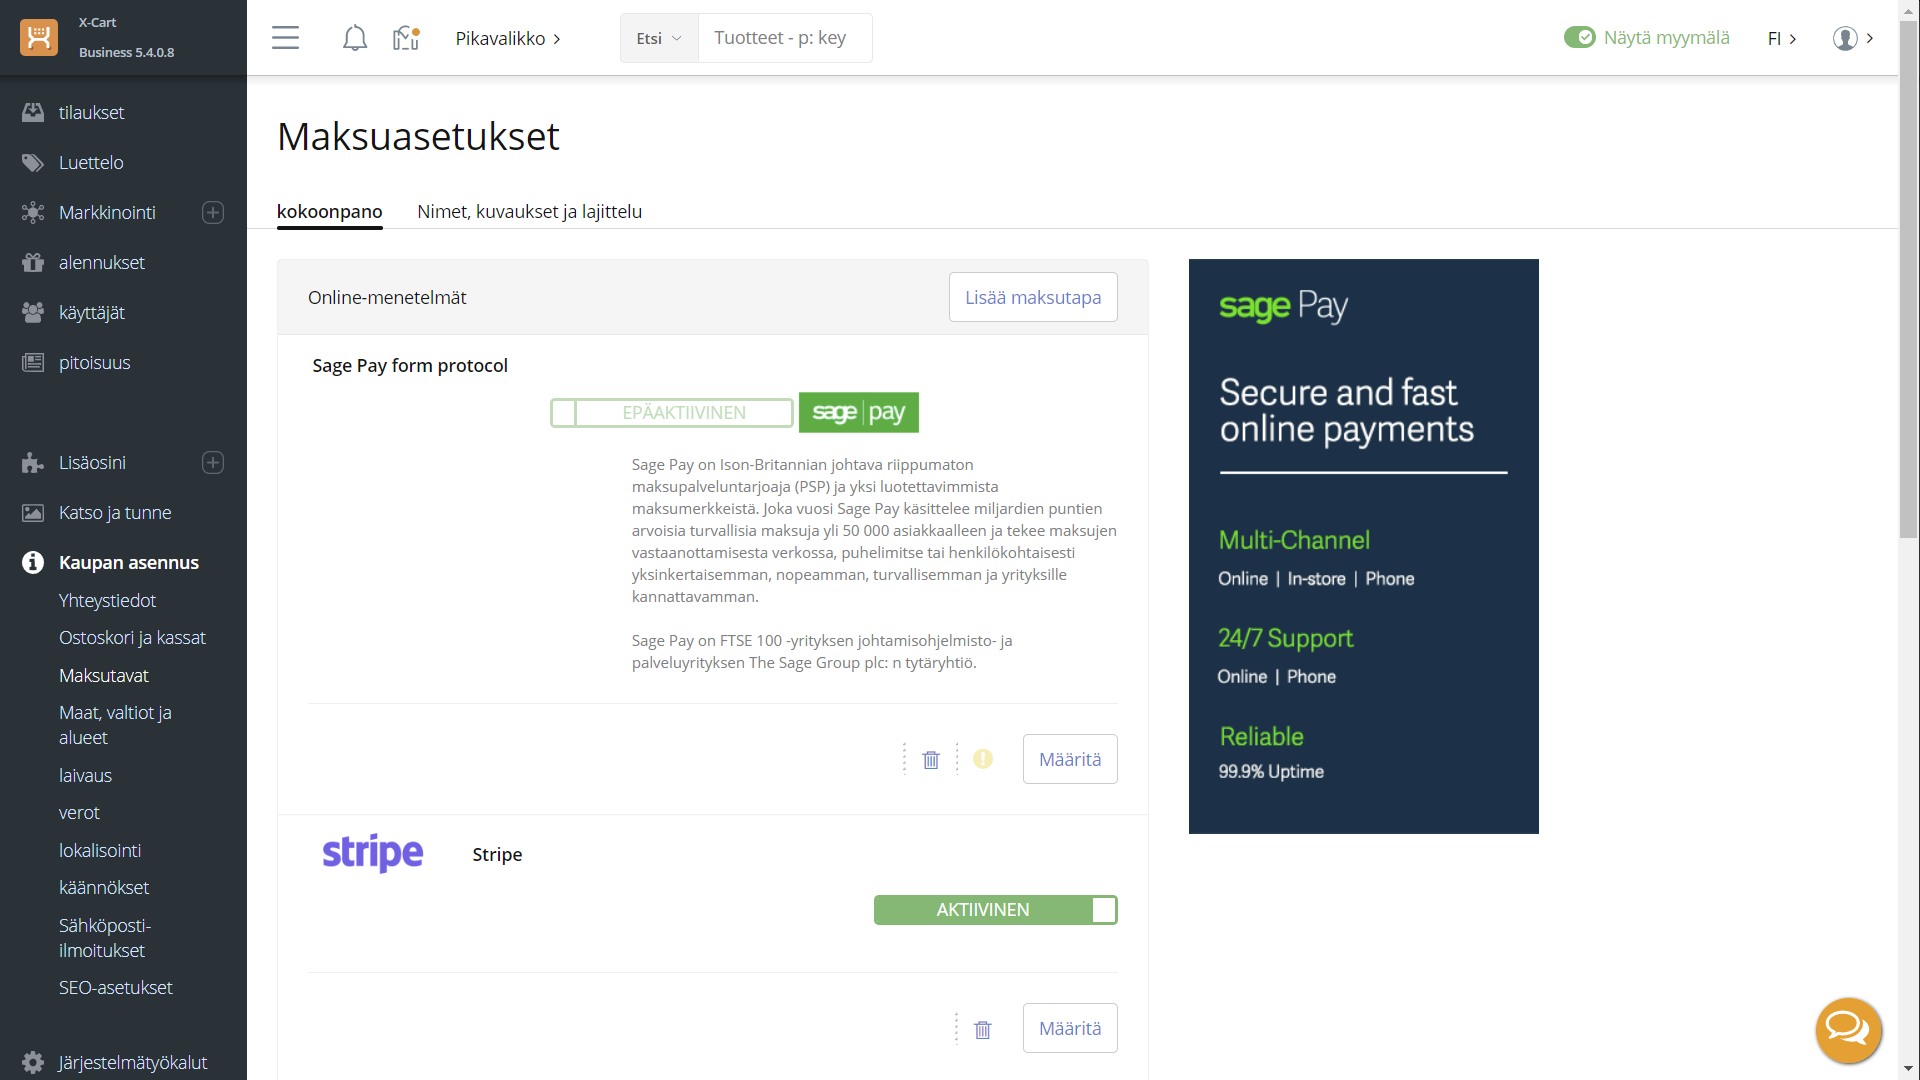Toggle Näytä myymälä storefront switch
1920x1080 pixels.
(x=1580, y=37)
